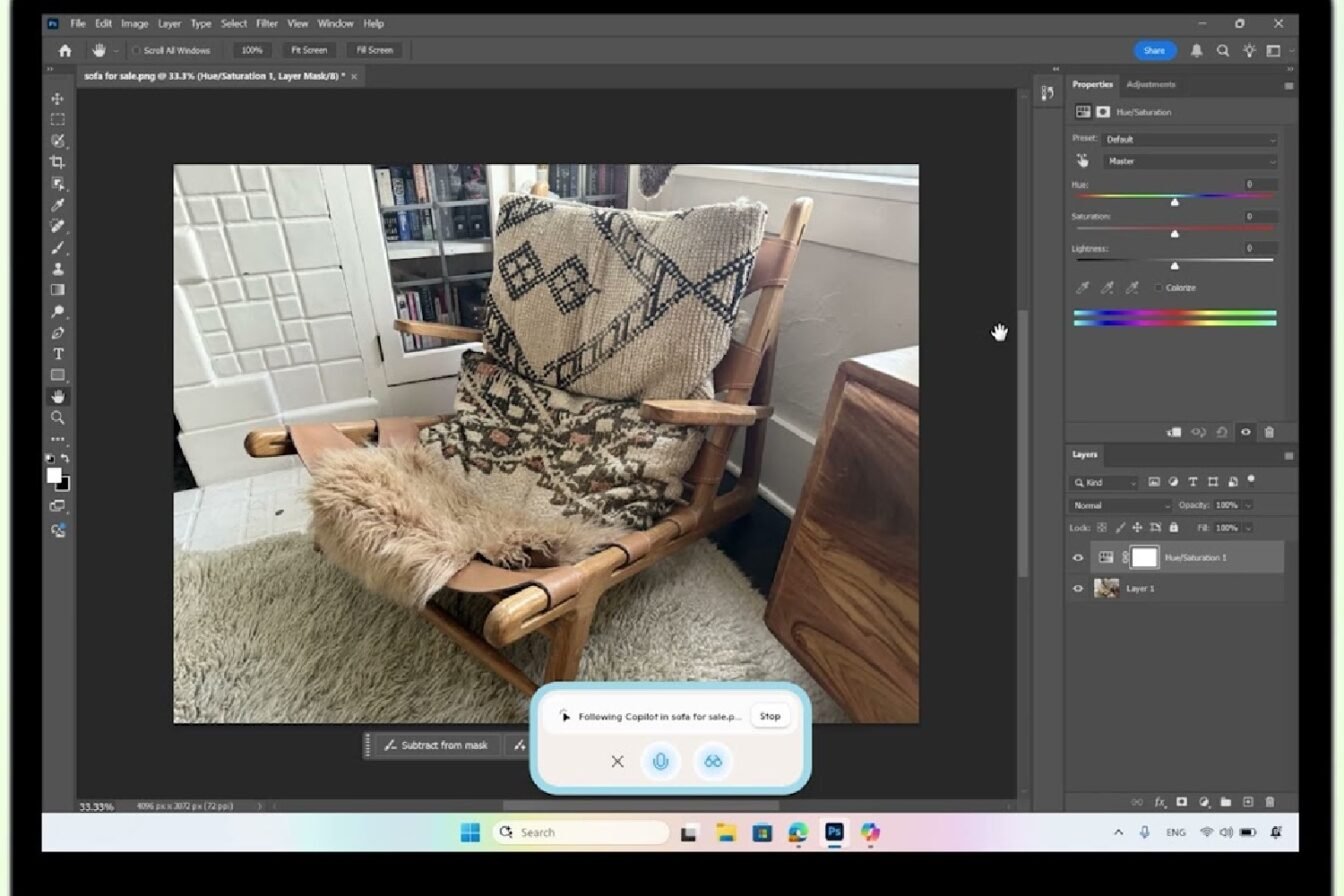The width and height of the screenshot is (1344, 896).
Task: Click the Subtract from mask button
Action: tap(436, 745)
